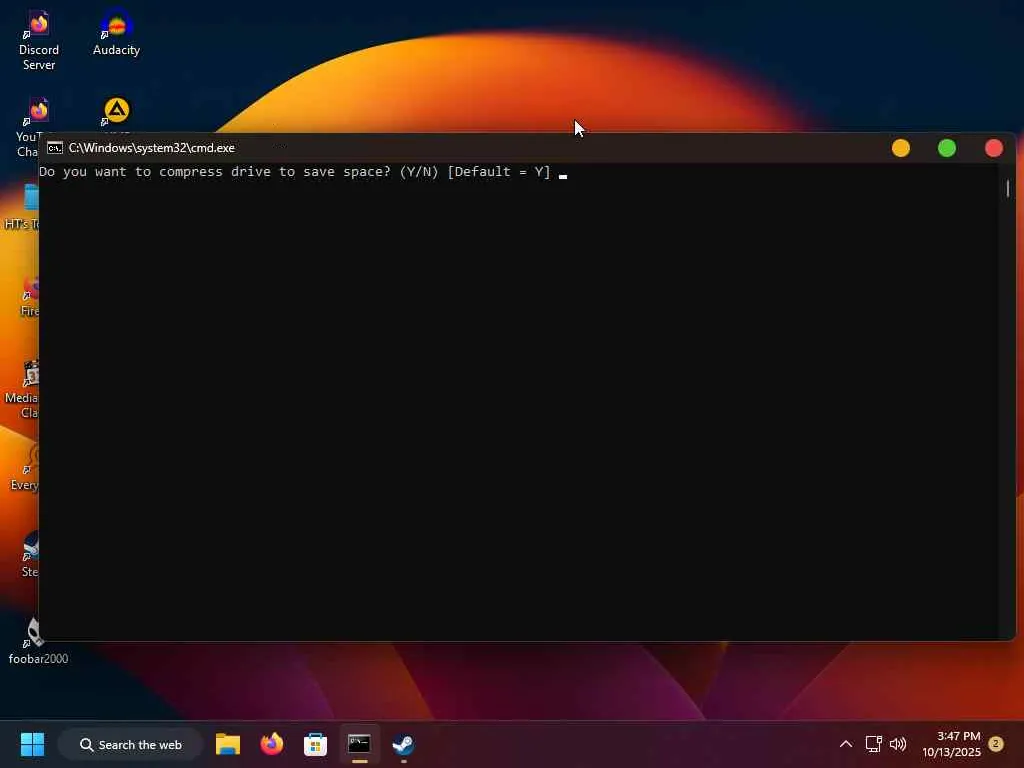
Task: Launch Firefox from the taskbar
Action: coord(272,744)
